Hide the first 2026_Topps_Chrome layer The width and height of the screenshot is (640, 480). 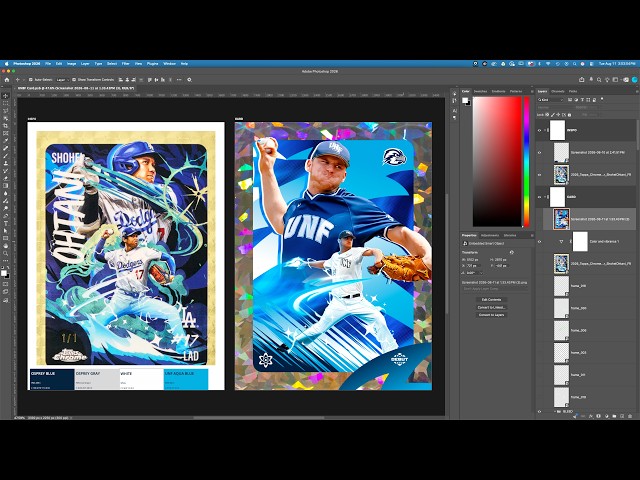[x=540, y=175]
